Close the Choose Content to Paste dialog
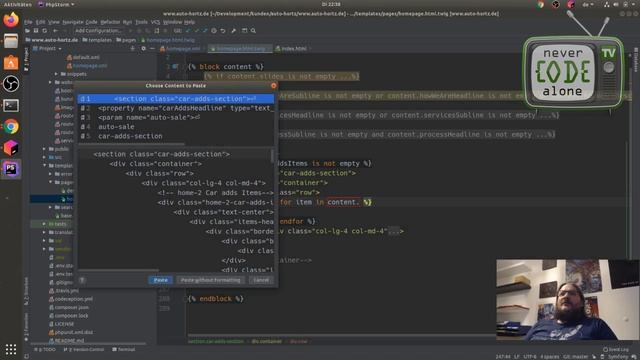The width and height of the screenshot is (640, 360). pyautogui.click(x=273, y=85)
